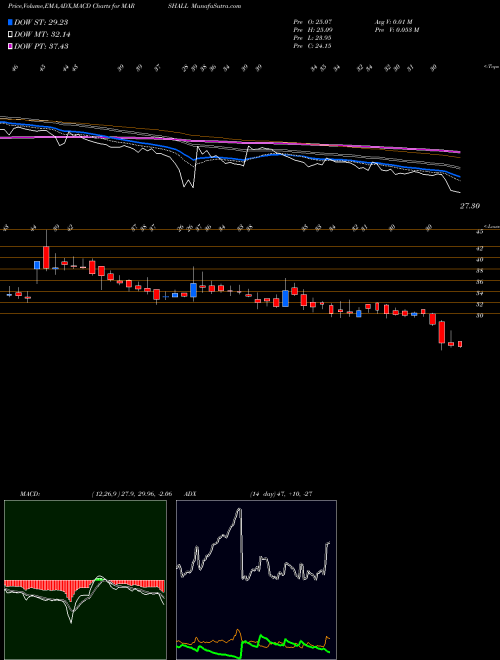
Task: Click the MACD: panel heading
Action: coord(30,494)
